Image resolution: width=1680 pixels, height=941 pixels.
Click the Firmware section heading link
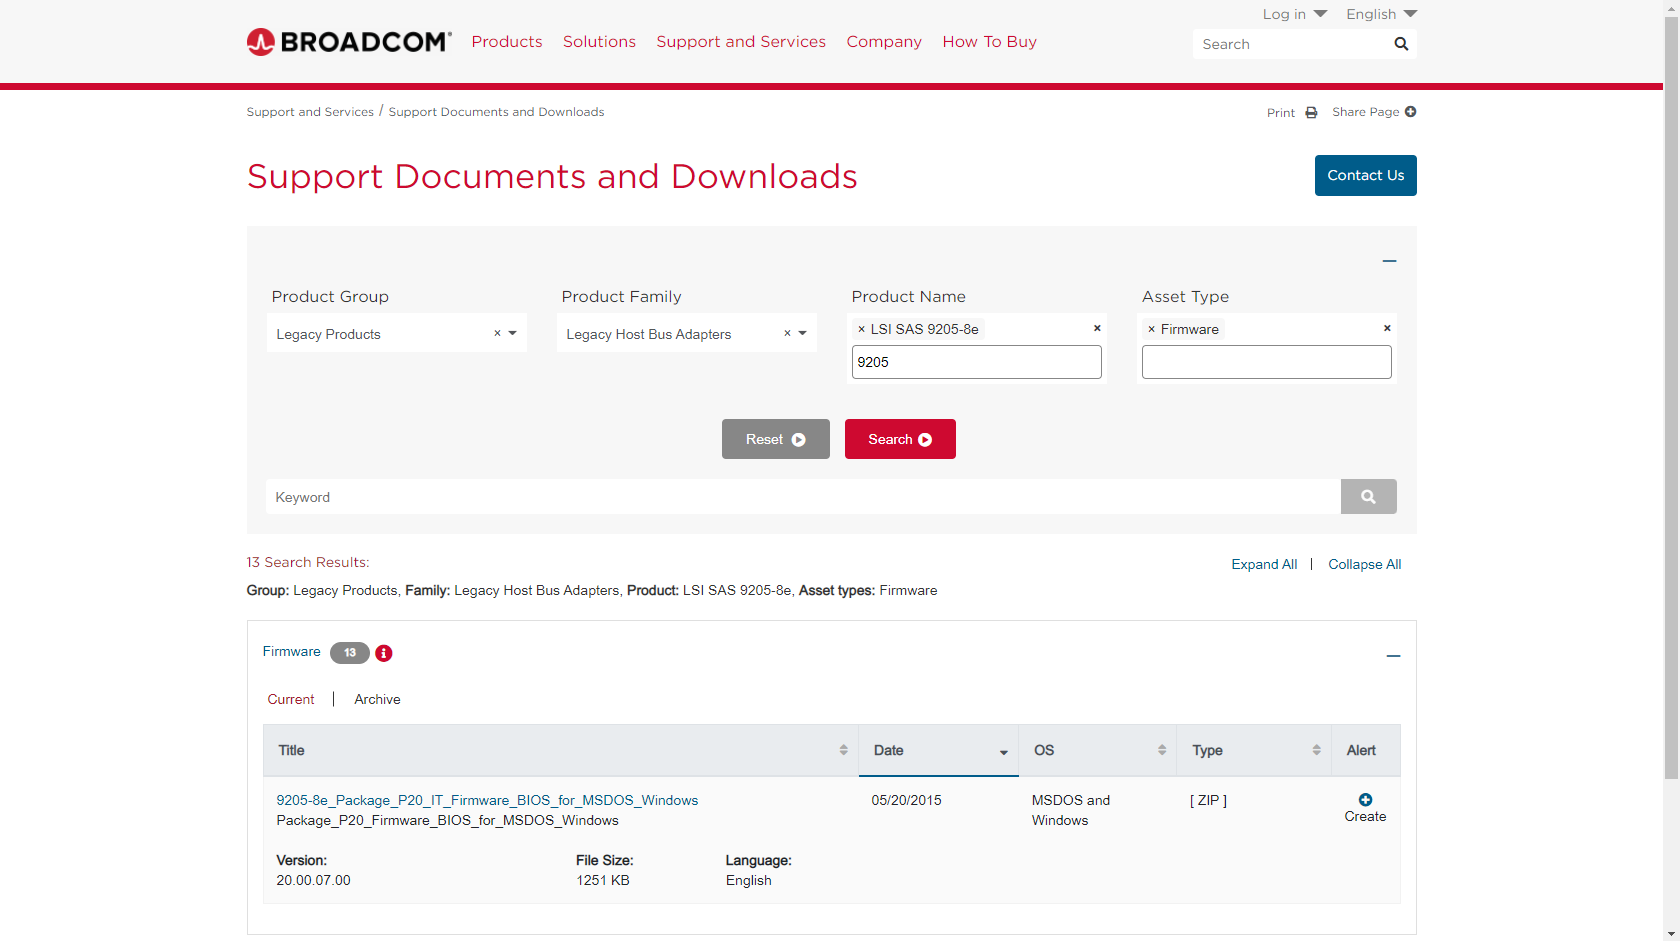[x=291, y=651]
